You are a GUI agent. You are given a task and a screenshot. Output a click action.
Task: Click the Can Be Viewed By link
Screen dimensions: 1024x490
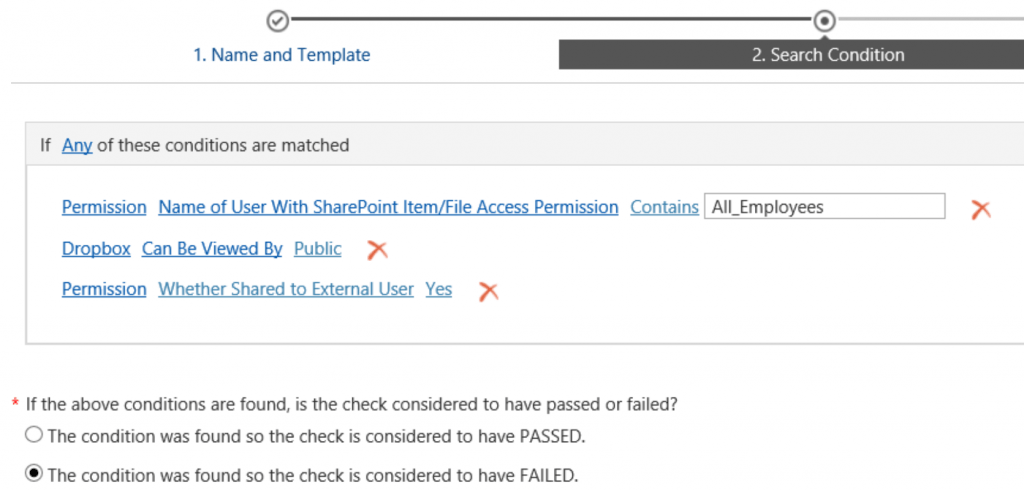coord(212,249)
